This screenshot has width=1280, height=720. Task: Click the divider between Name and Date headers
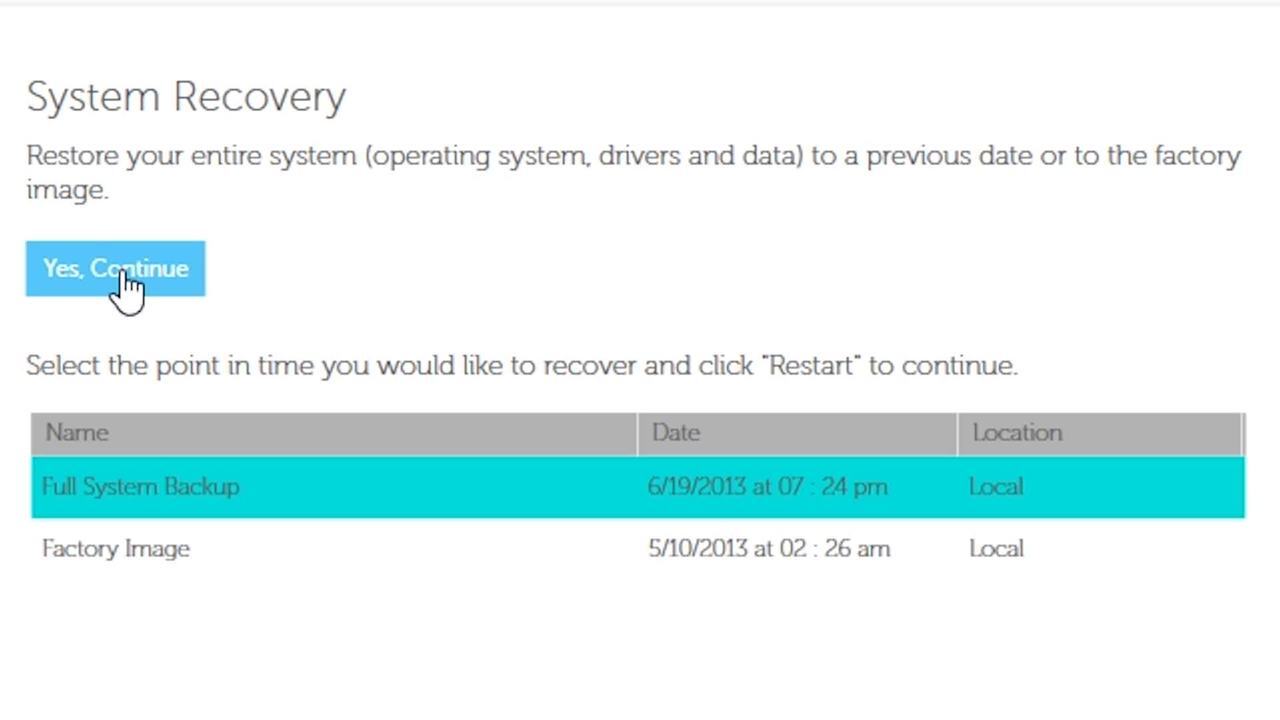[x=637, y=433]
